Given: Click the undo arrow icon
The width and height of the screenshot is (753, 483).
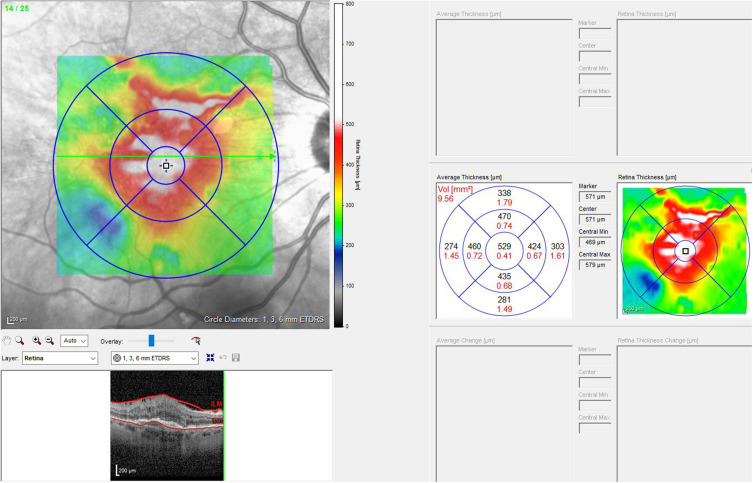Looking at the screenshot, I should coord(223,357).
